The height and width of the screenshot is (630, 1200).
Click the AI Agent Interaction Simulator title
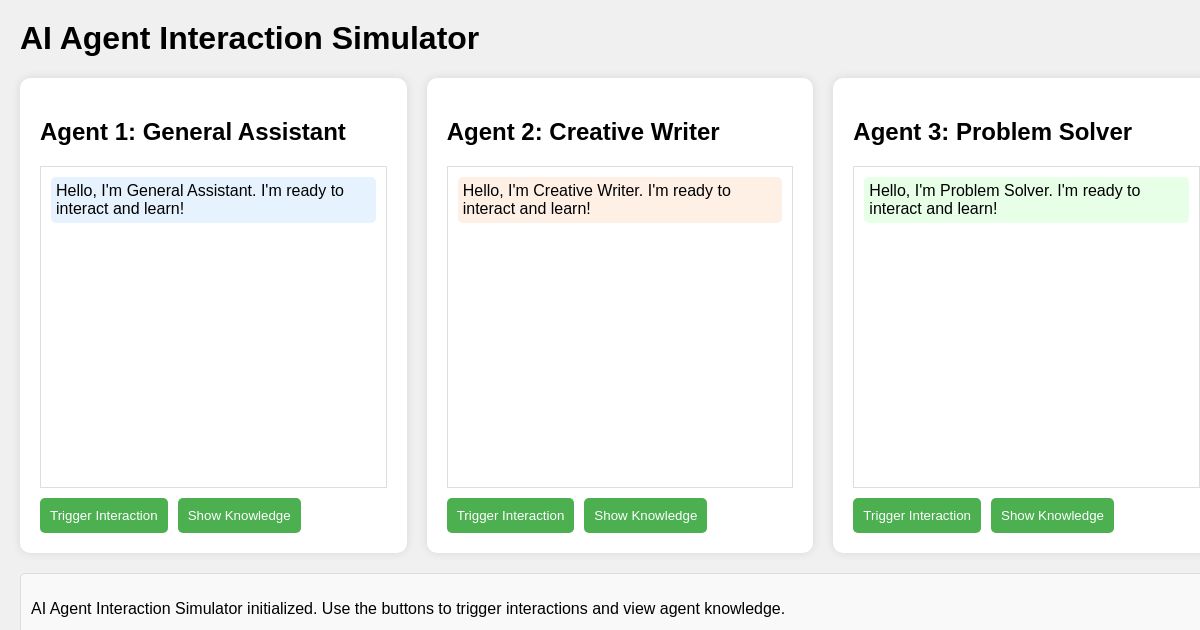(x=249, y=38)
